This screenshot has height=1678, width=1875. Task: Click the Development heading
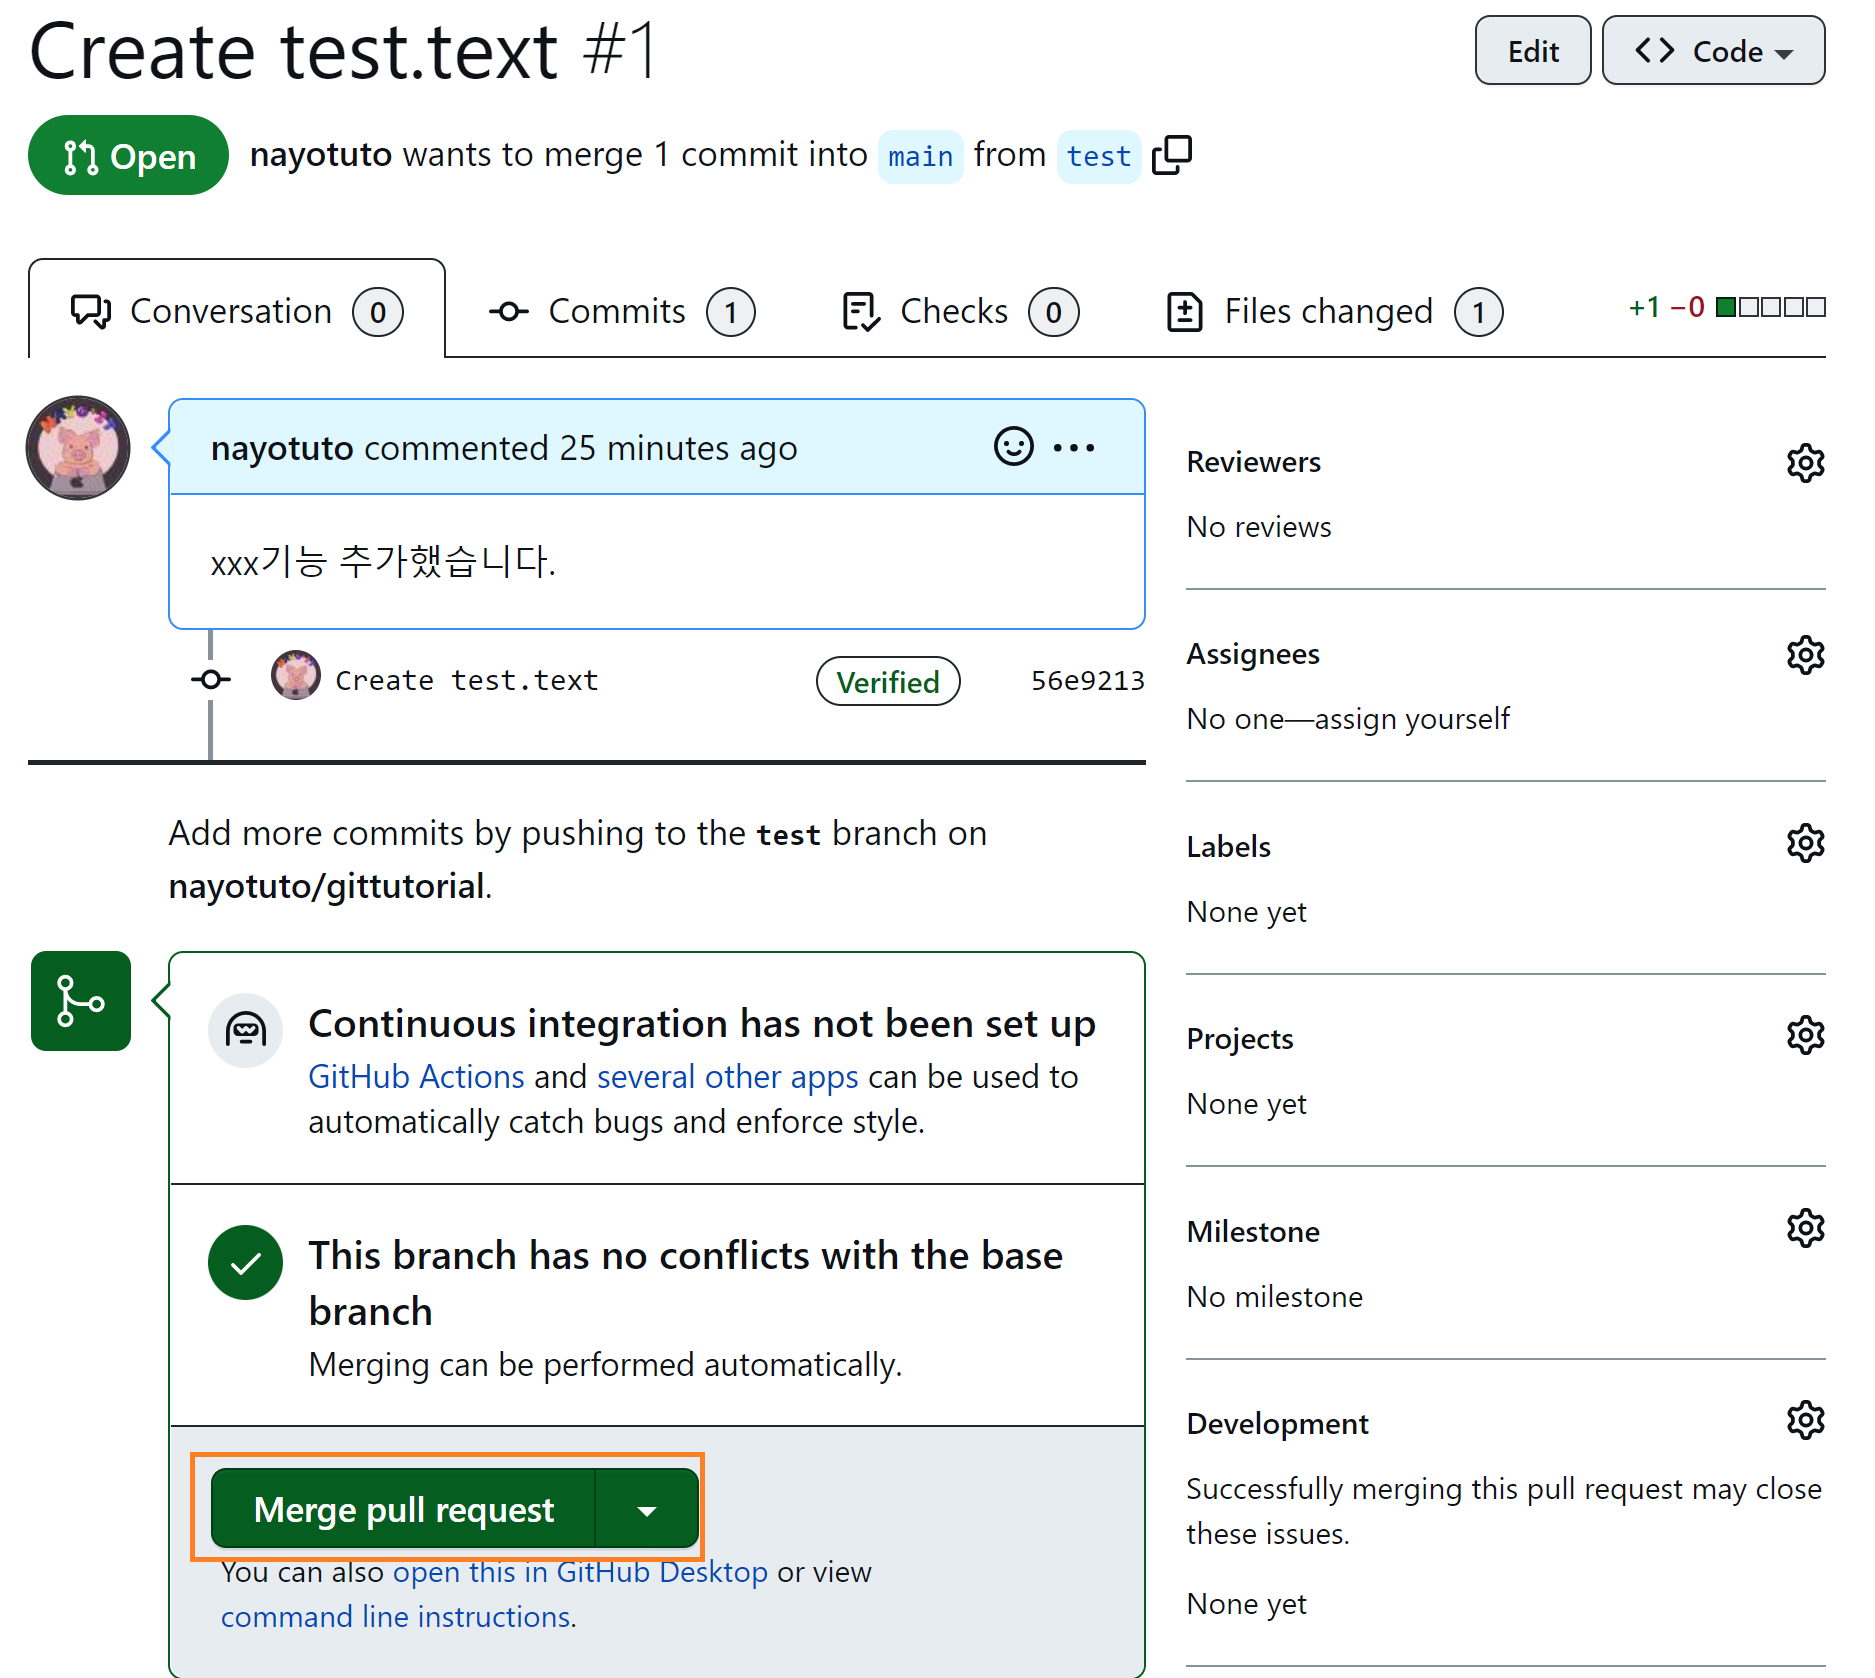(x=1277, y=1424)
